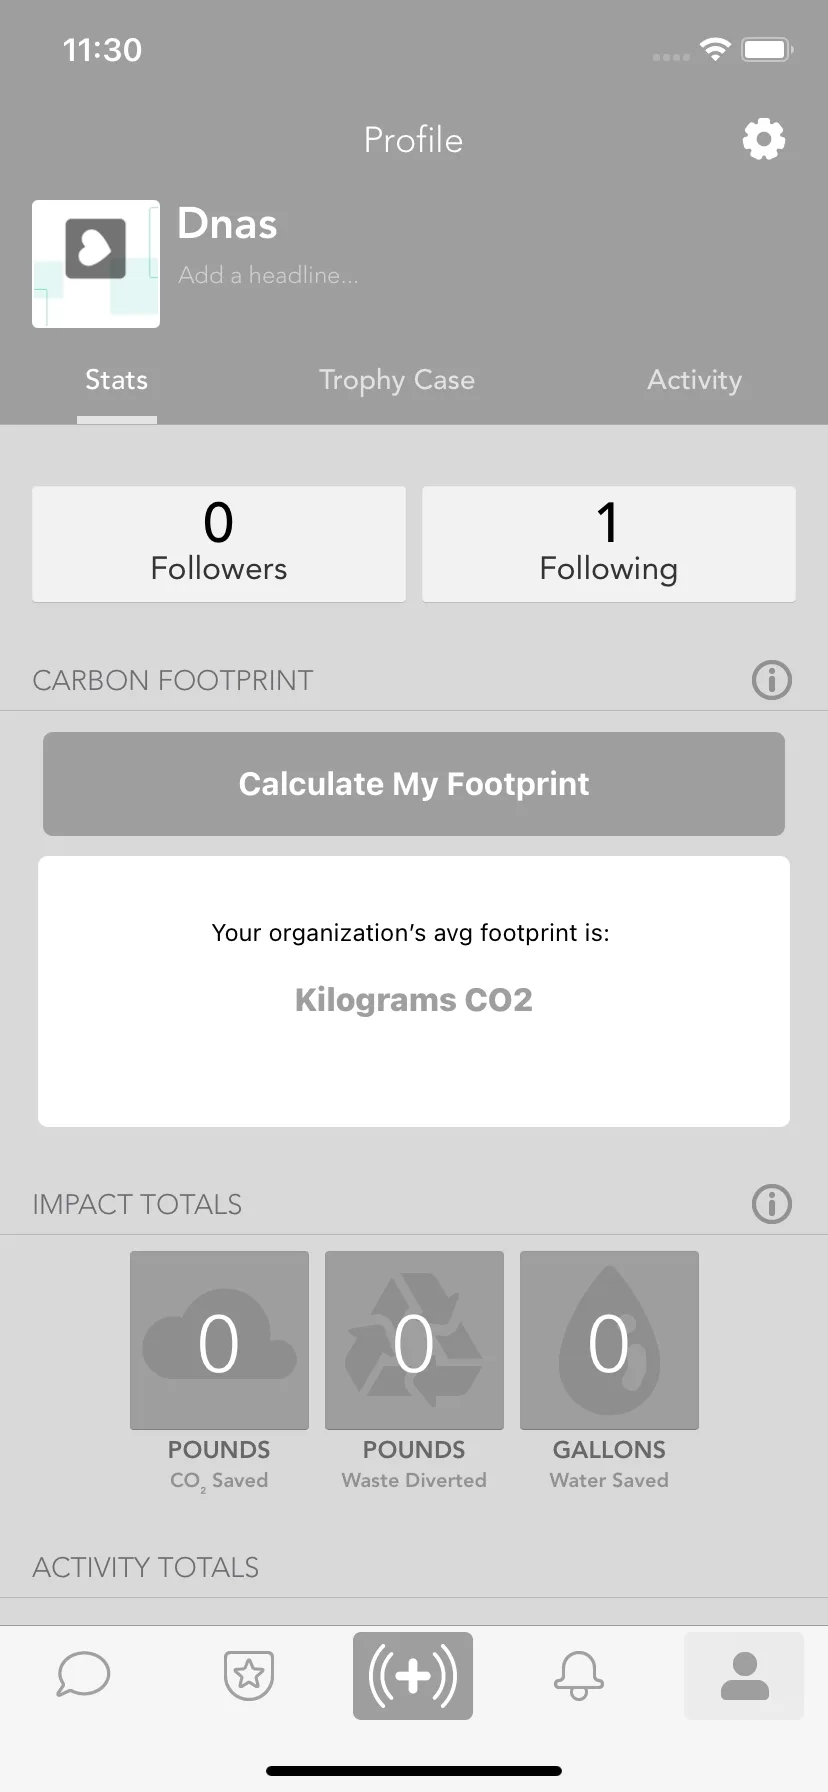
Task: Tap the Dnas profile picture
Action: (x=96, y=264)
